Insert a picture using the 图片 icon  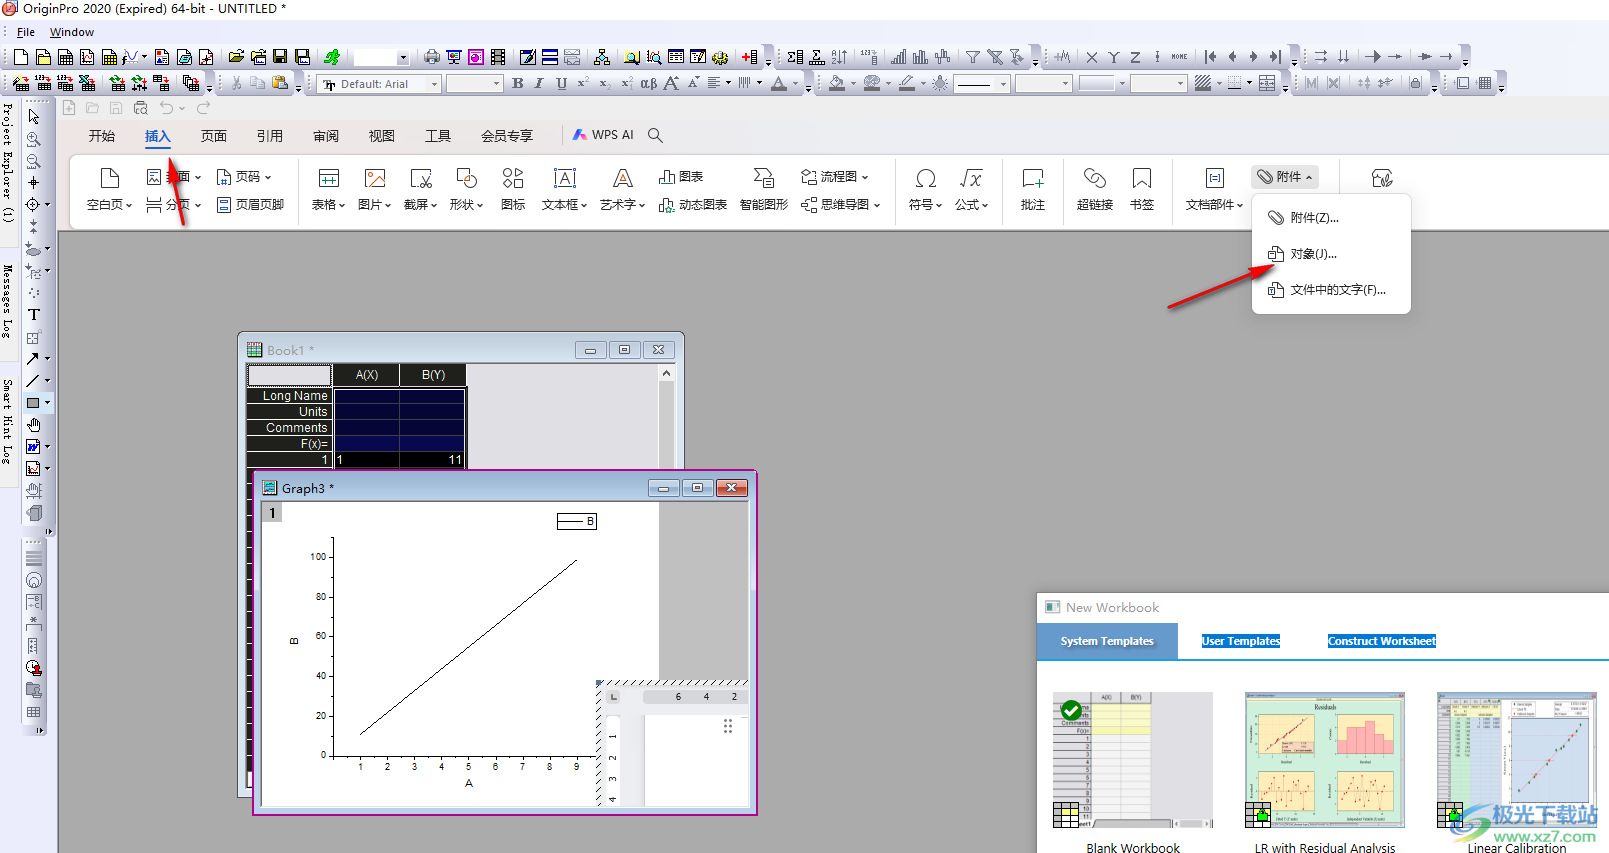pyautogui.click(x=374, y=179)
